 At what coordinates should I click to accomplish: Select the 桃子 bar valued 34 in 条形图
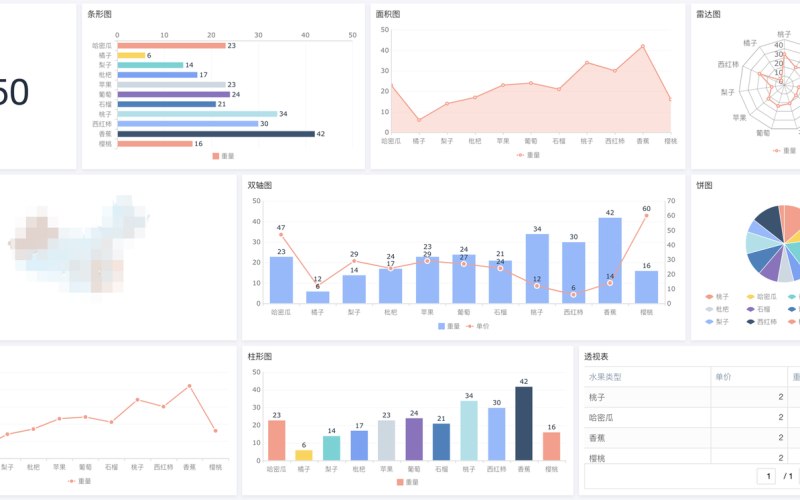coord(197,114)
